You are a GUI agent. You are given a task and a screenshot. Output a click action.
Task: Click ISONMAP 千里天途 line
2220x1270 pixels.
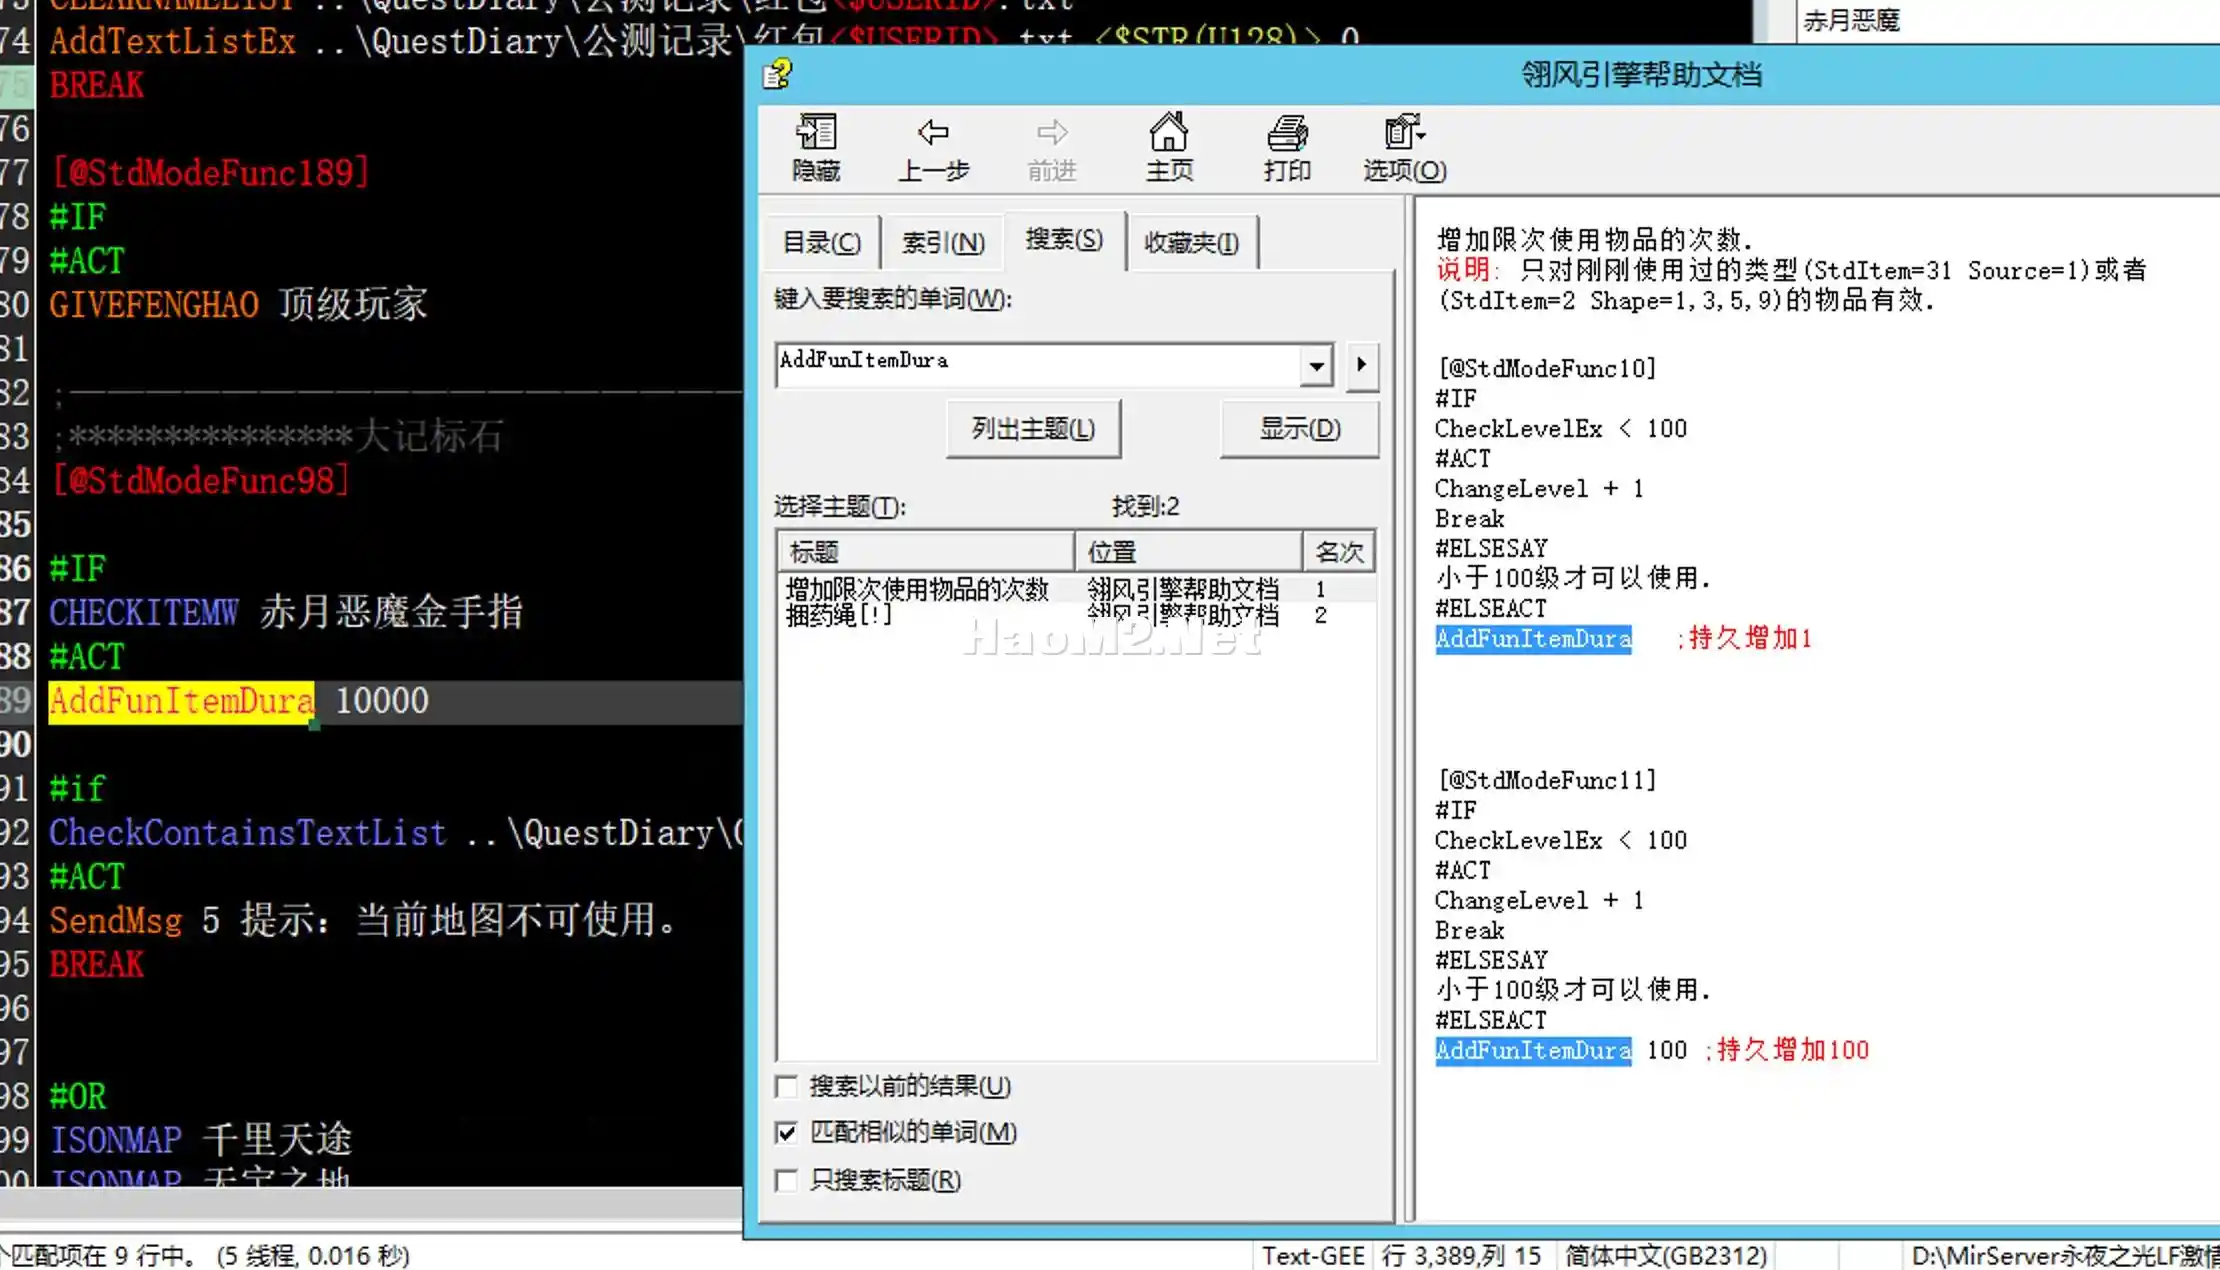(201, 1140)
